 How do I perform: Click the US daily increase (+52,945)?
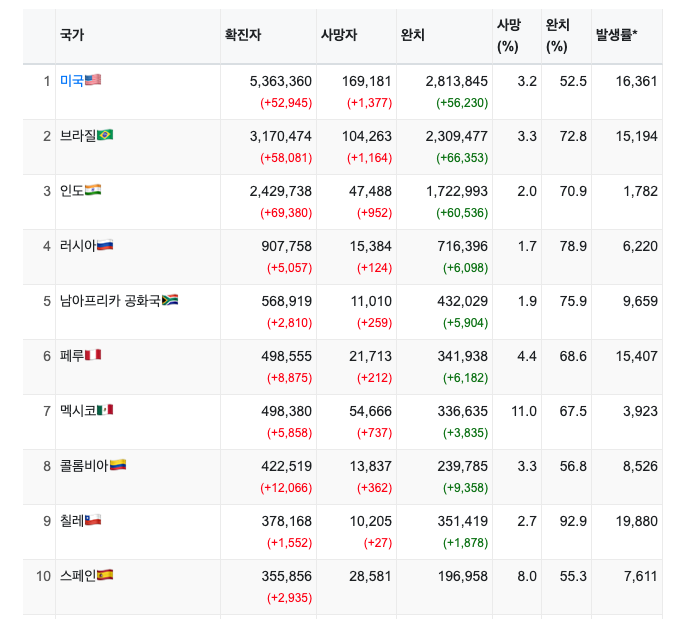[286, 103]
